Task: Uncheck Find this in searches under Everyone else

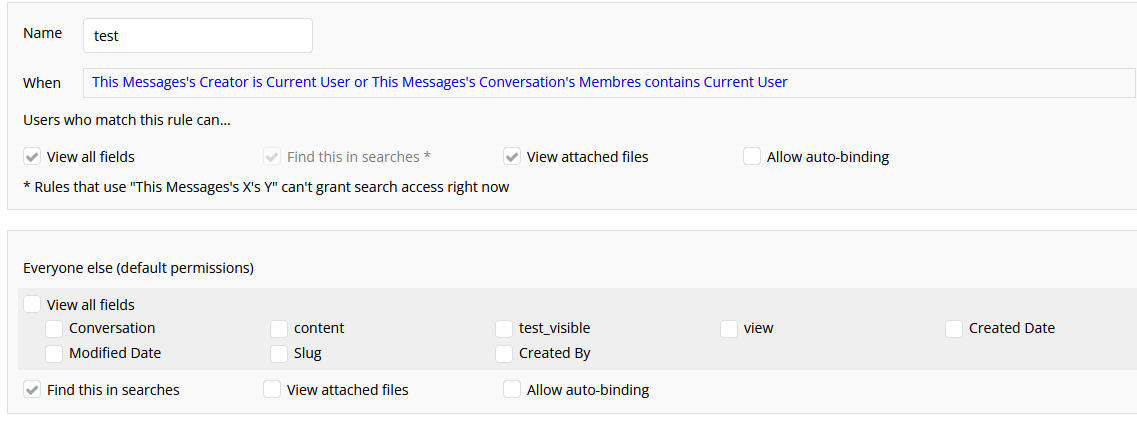Action: click(32, 390)
